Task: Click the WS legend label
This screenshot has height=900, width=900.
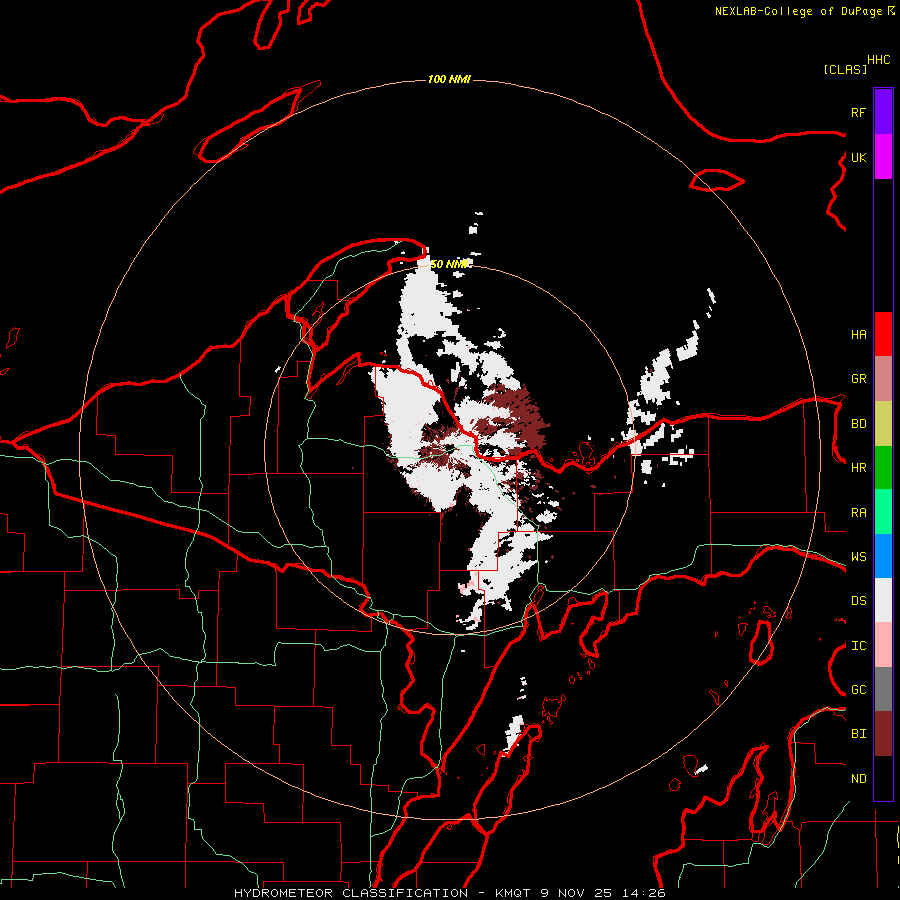Action: (858, 557)
